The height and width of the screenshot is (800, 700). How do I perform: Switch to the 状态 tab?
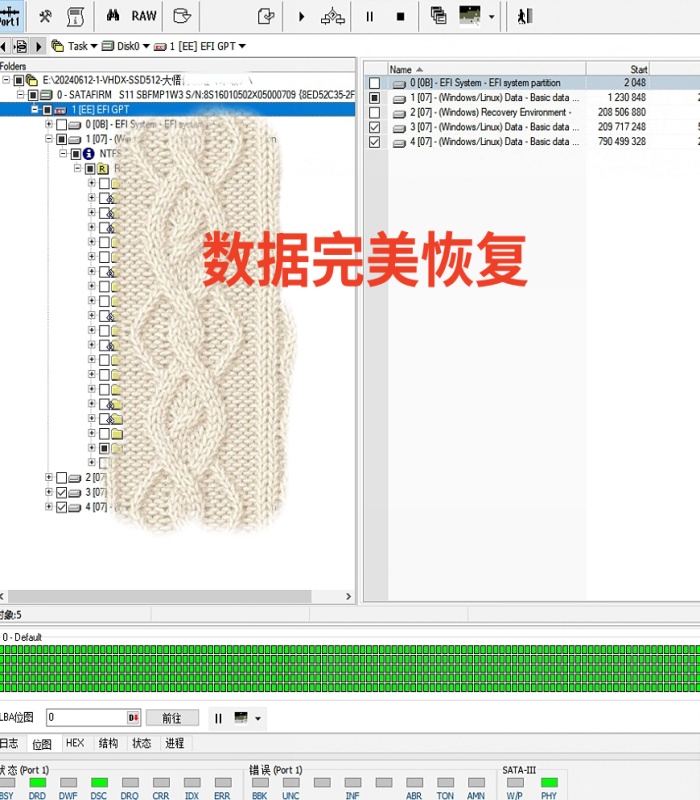(x=141, y=743)
